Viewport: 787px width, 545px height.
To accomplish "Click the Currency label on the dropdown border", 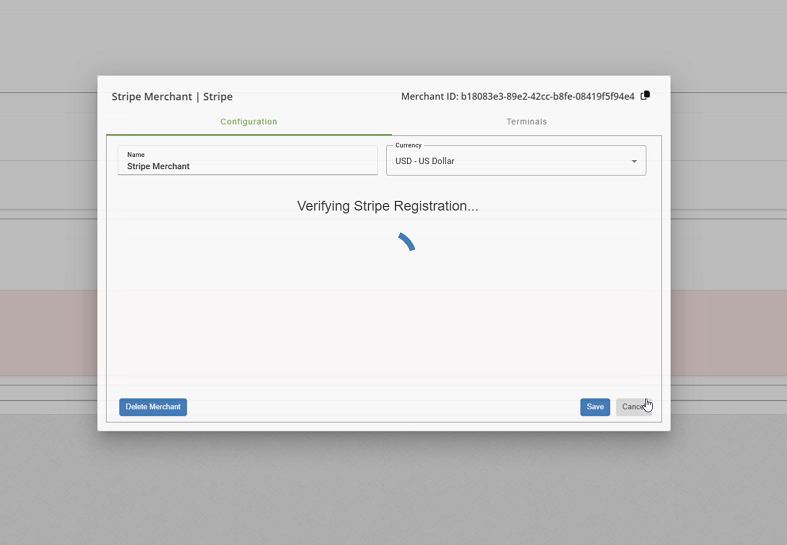I will point(408,145).
